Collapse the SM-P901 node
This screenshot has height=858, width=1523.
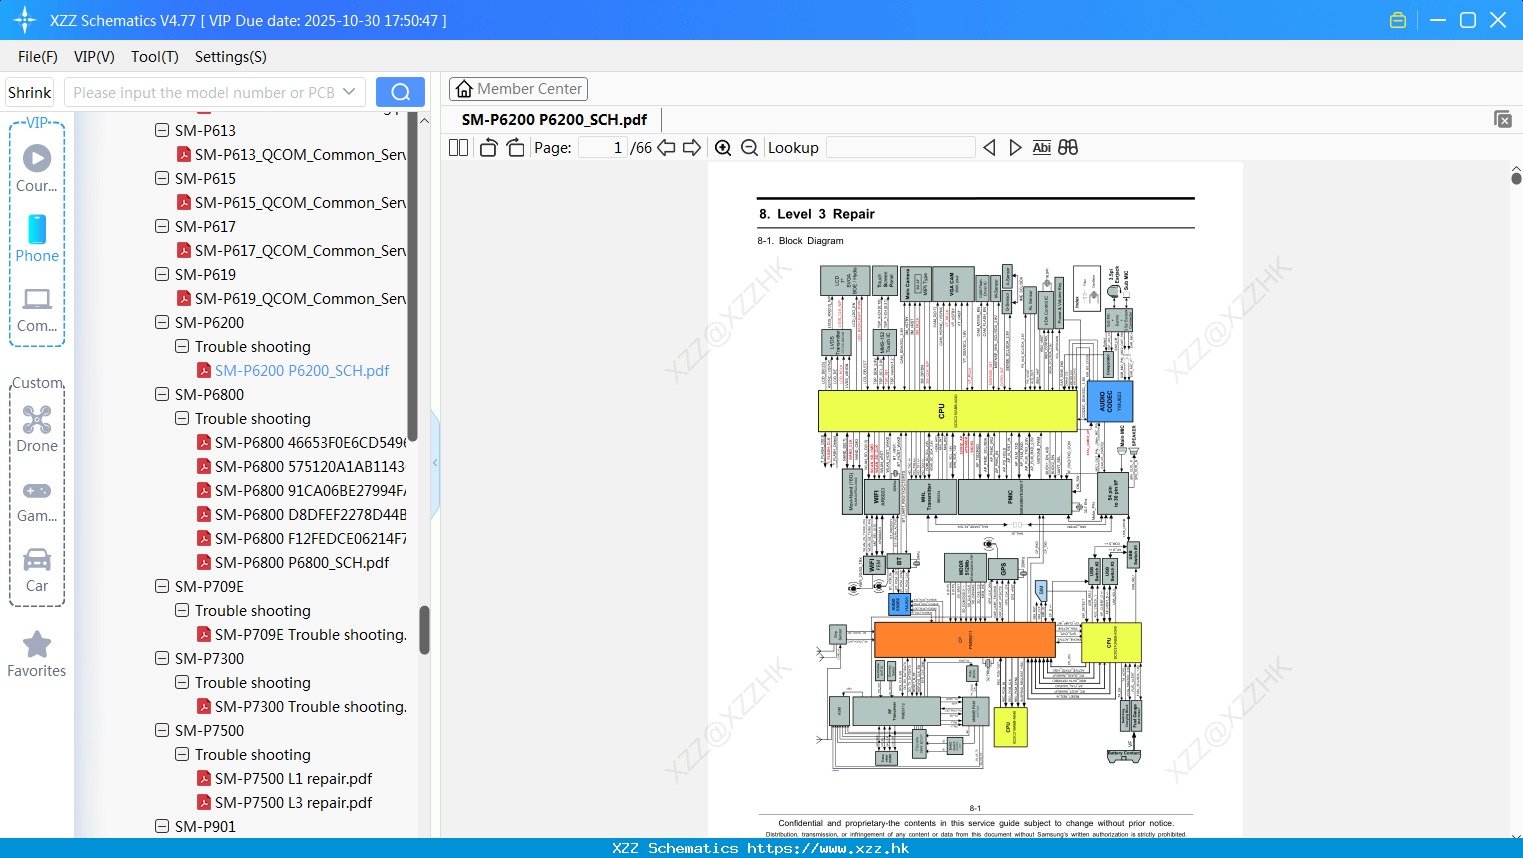tap(162, 826)
